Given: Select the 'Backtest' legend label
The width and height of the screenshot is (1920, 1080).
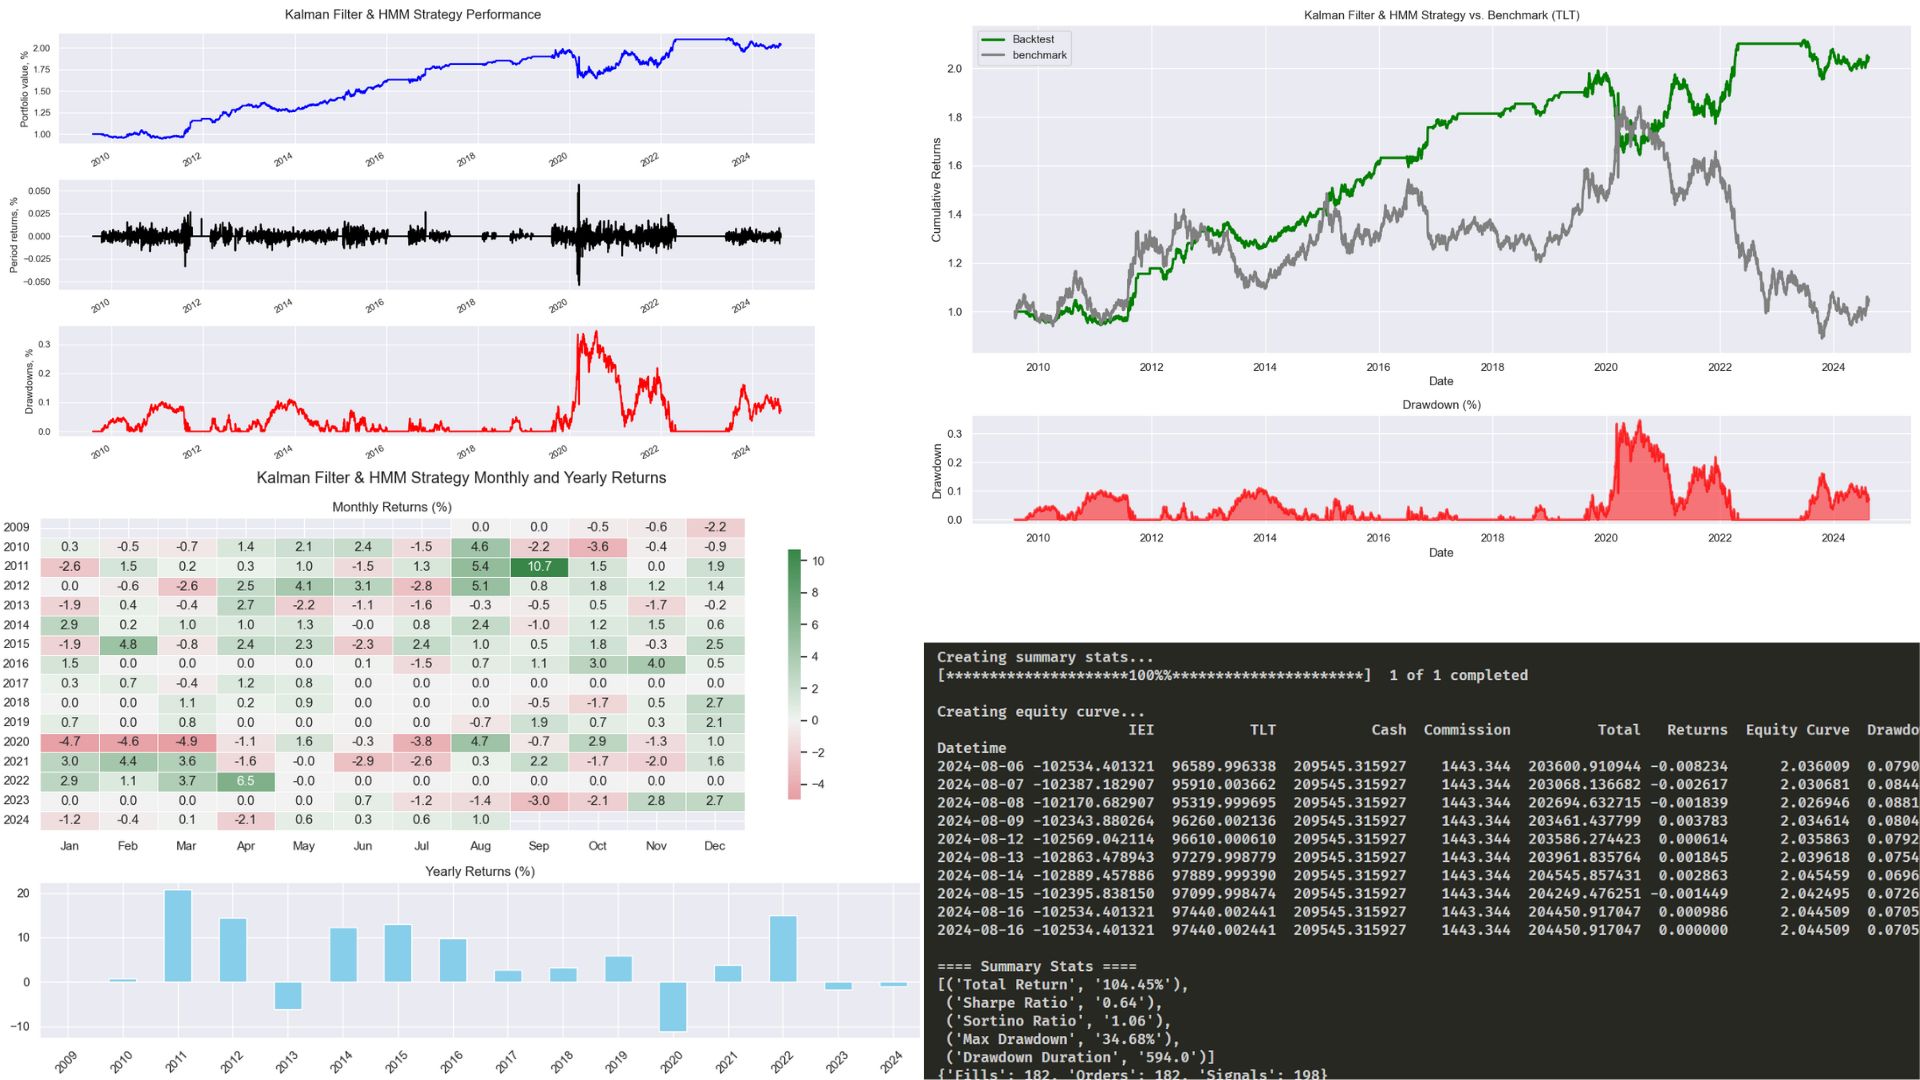Looking at the screenshot, I should [x=1033, y=39].
